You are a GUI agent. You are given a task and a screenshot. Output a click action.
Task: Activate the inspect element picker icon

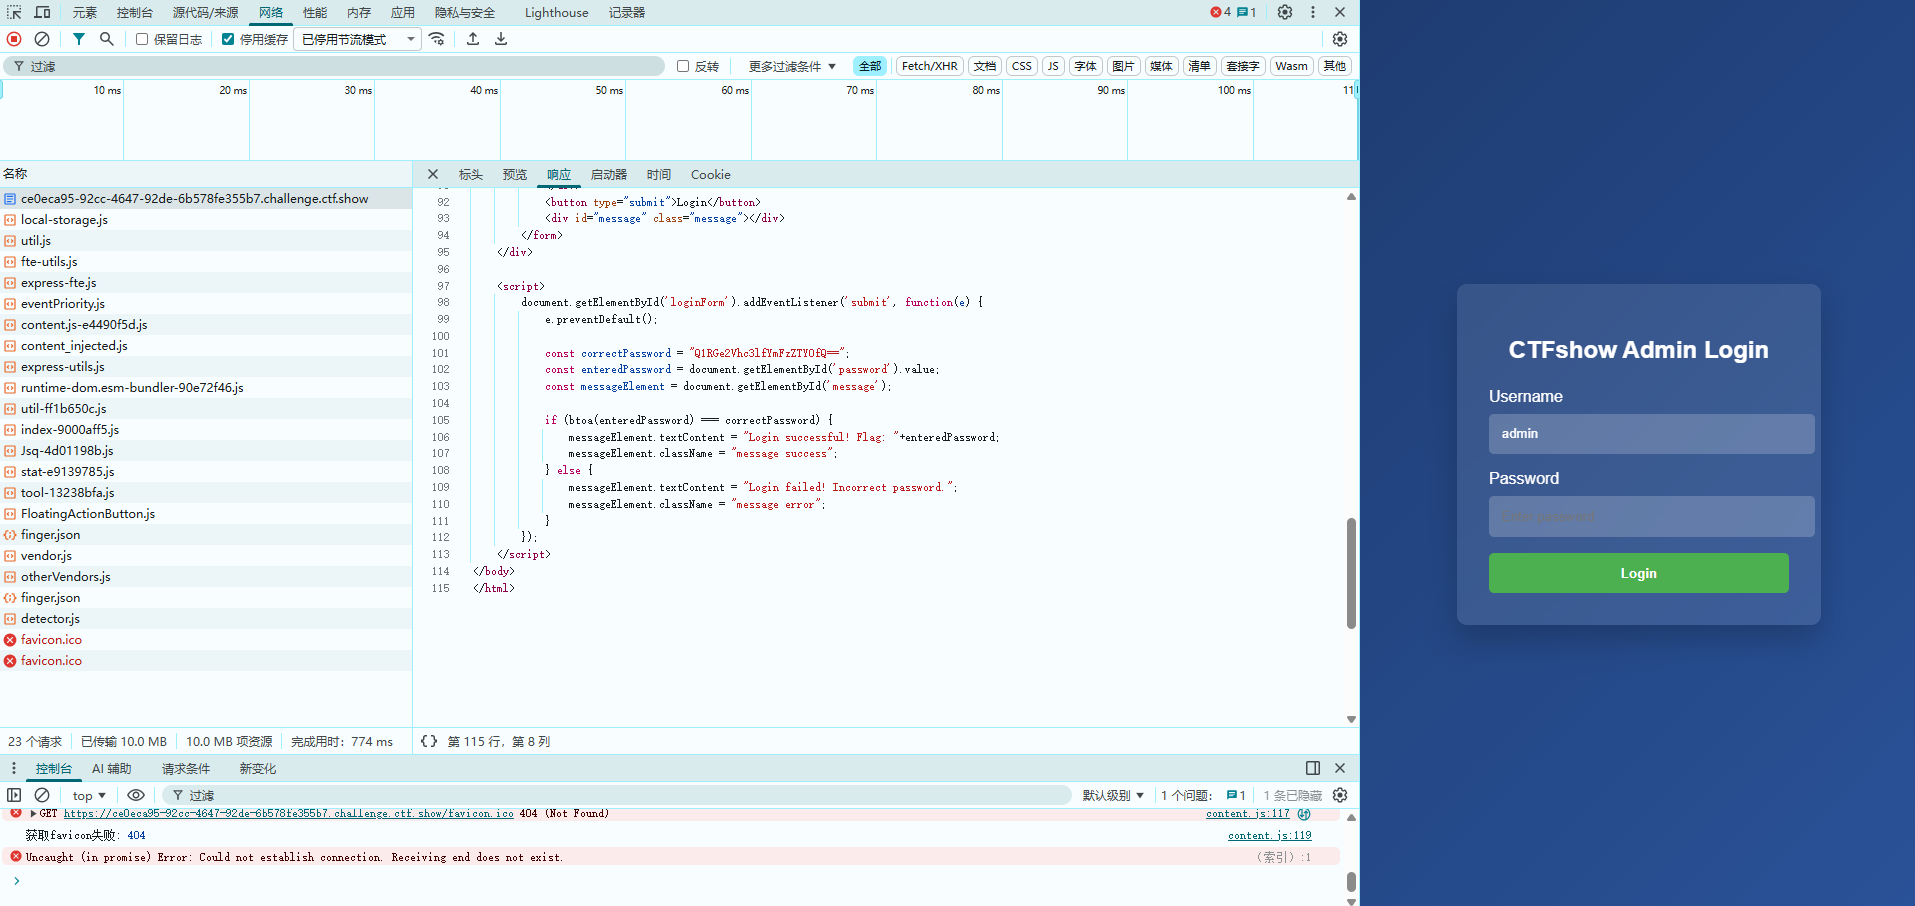point(14,12)
